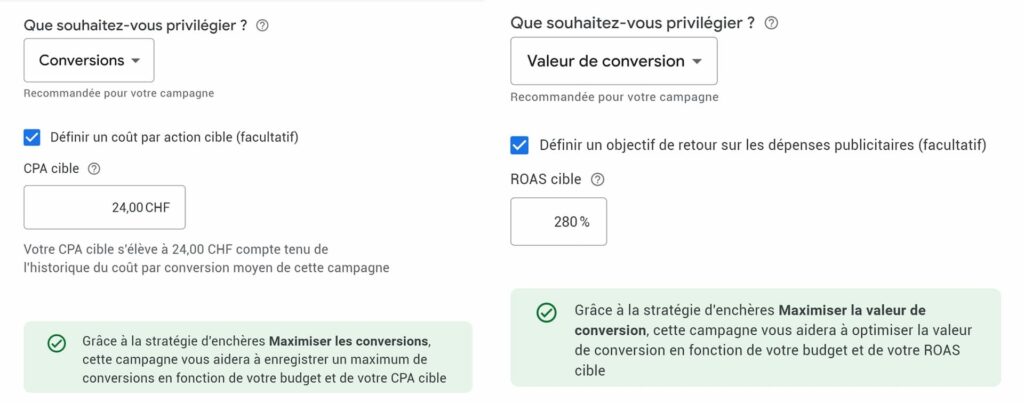Expand the Conversions dropdown
The height and width of the screenshot is (403, 1024).
[x=89, y=60]
